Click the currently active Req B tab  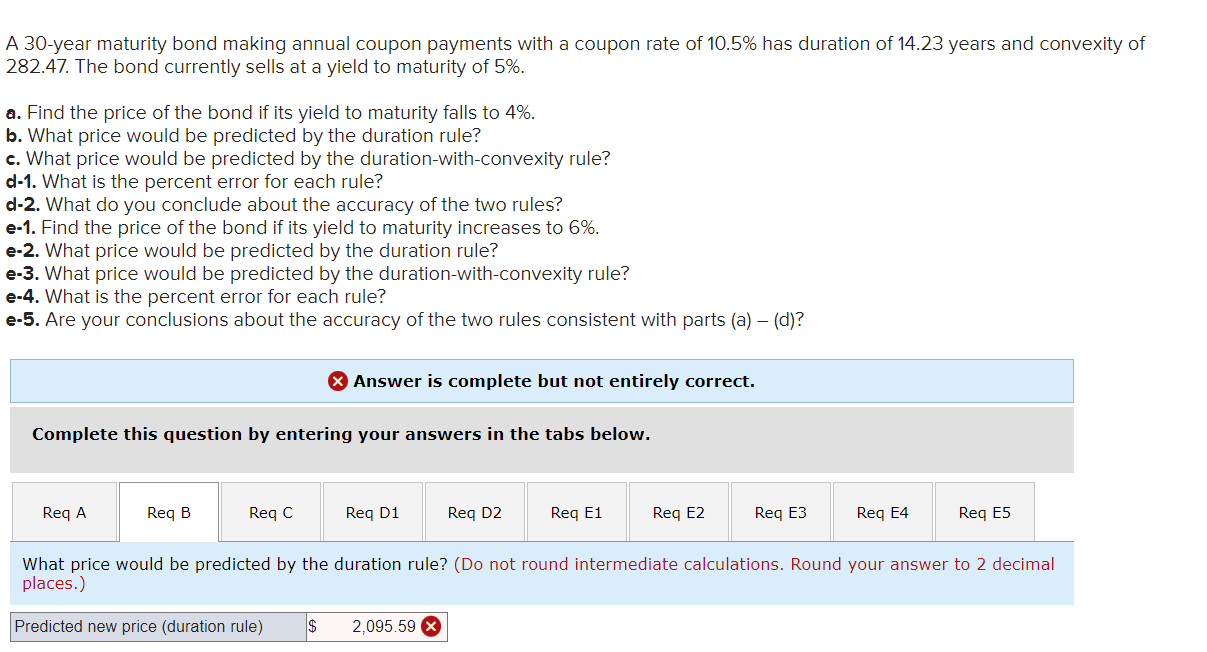(x=167, y=511)
